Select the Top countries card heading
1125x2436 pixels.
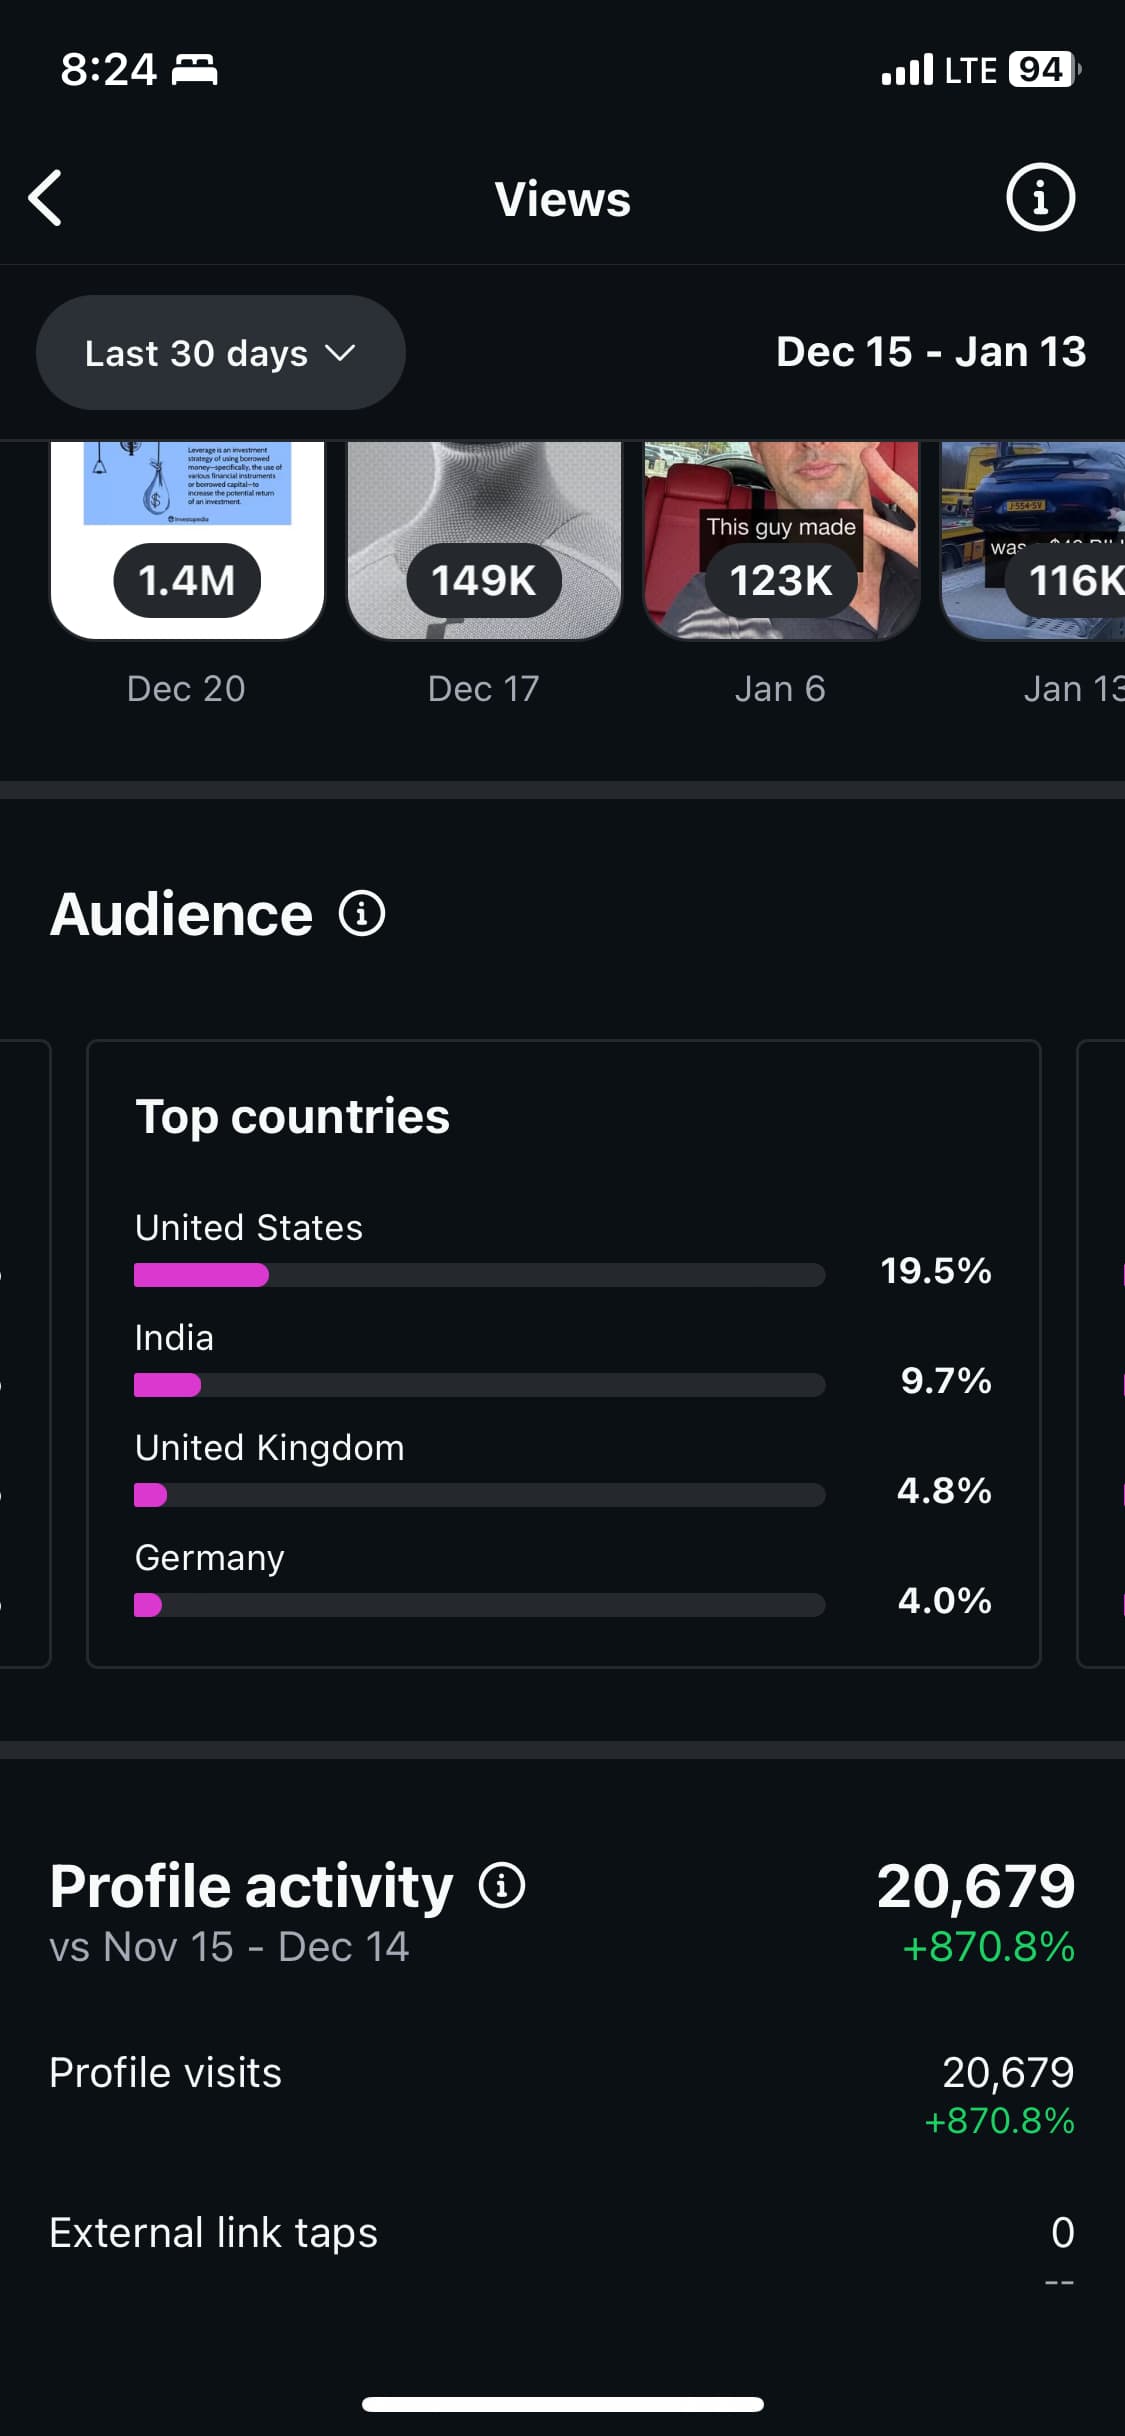pos(292,1117)
